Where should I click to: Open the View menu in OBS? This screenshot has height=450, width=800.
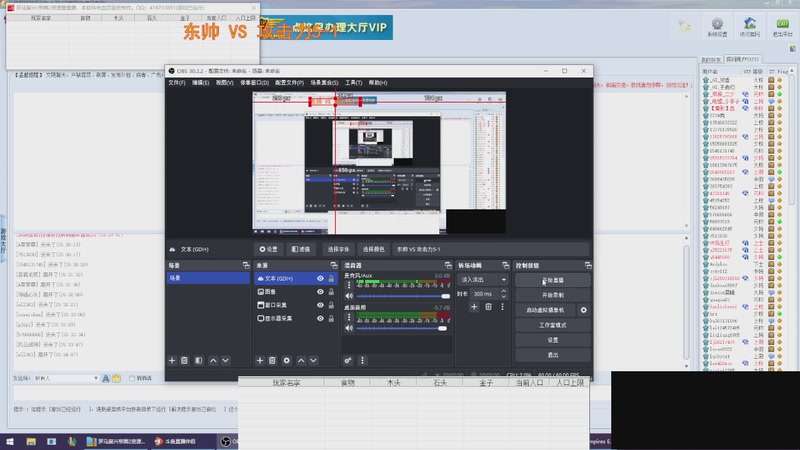click(x=224, y=83)
